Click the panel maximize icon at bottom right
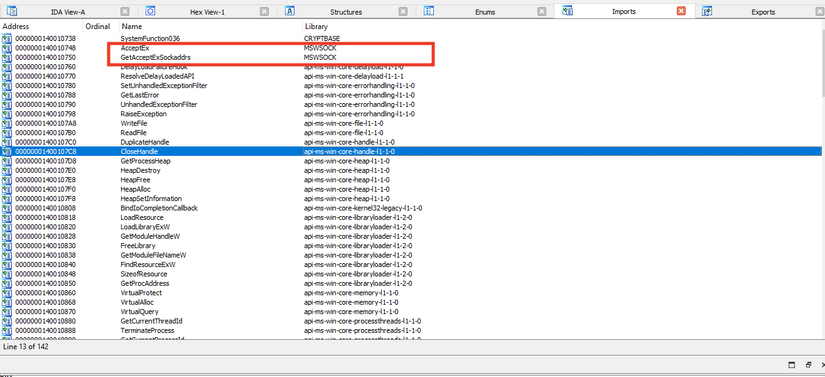The image size is (825, 377). pyautogui.click(x=792, y=365)
